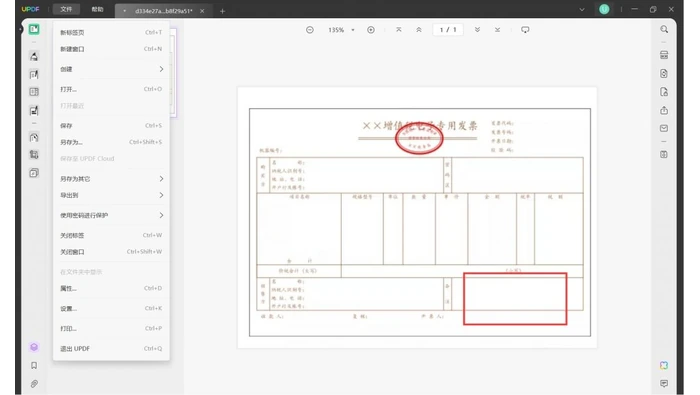Click the convert document icon in right sidebar

pos(664,74)
